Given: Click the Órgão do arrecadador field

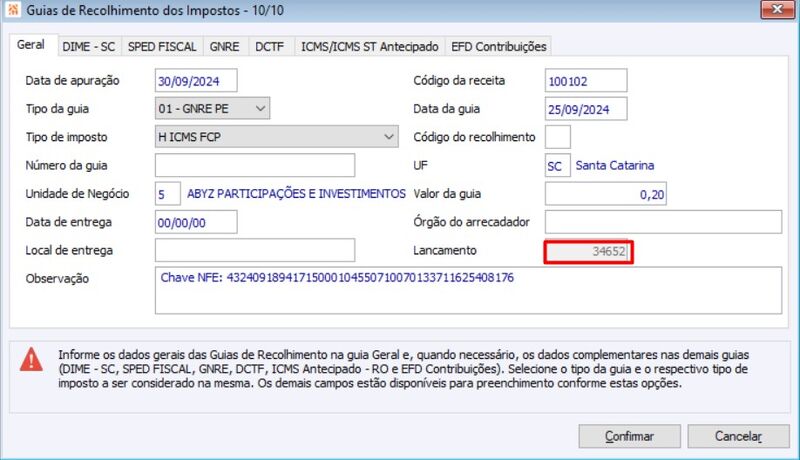Looking at the screenshot, I should click(663, 222).
